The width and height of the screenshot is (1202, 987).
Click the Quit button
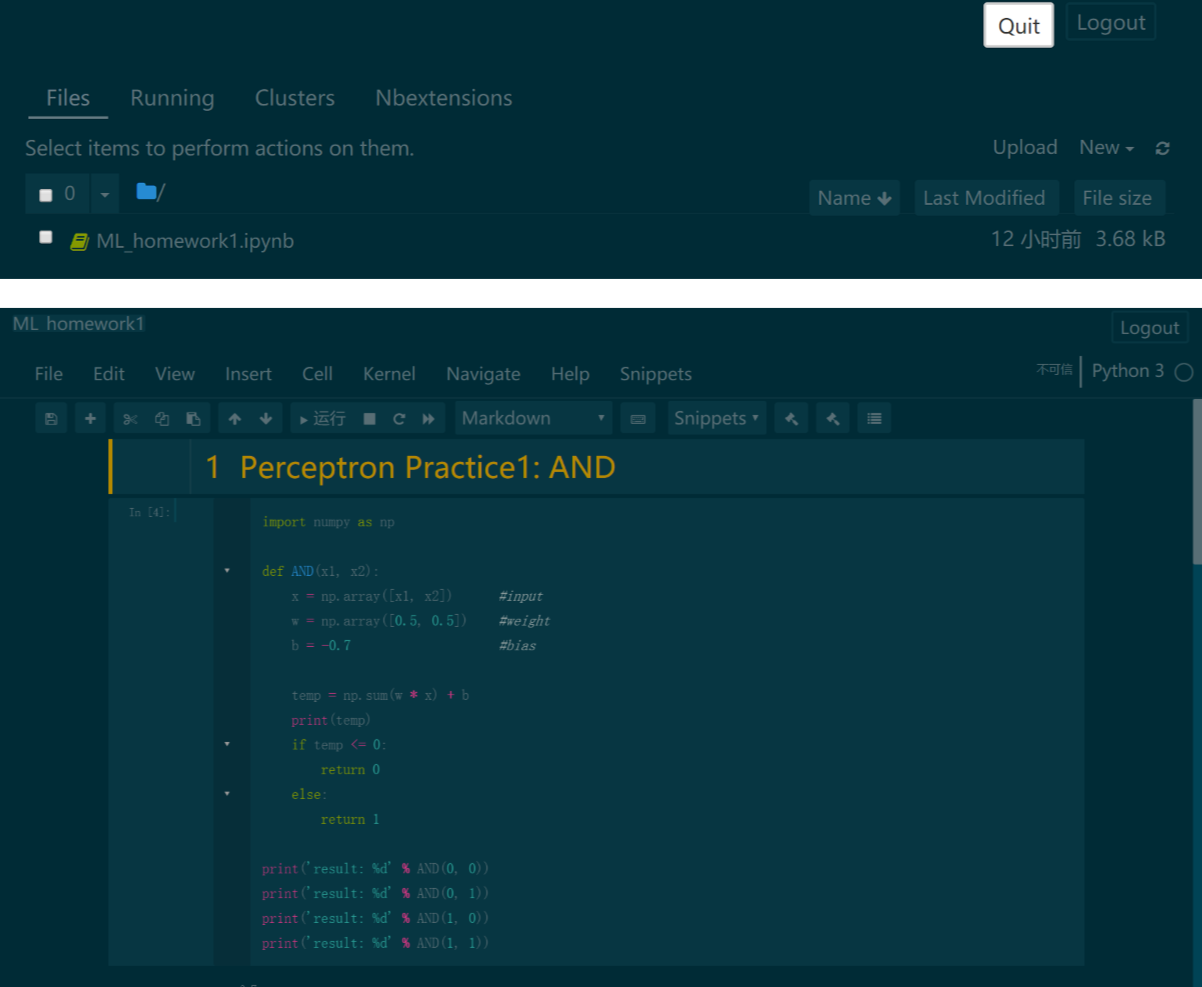(x=1019, y=25)
